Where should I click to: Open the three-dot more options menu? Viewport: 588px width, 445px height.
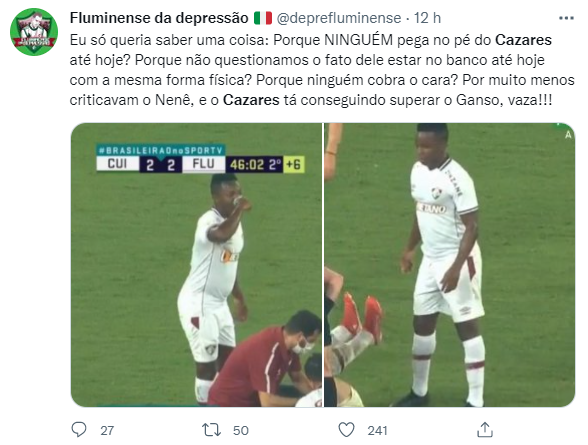tap(566, 18)
